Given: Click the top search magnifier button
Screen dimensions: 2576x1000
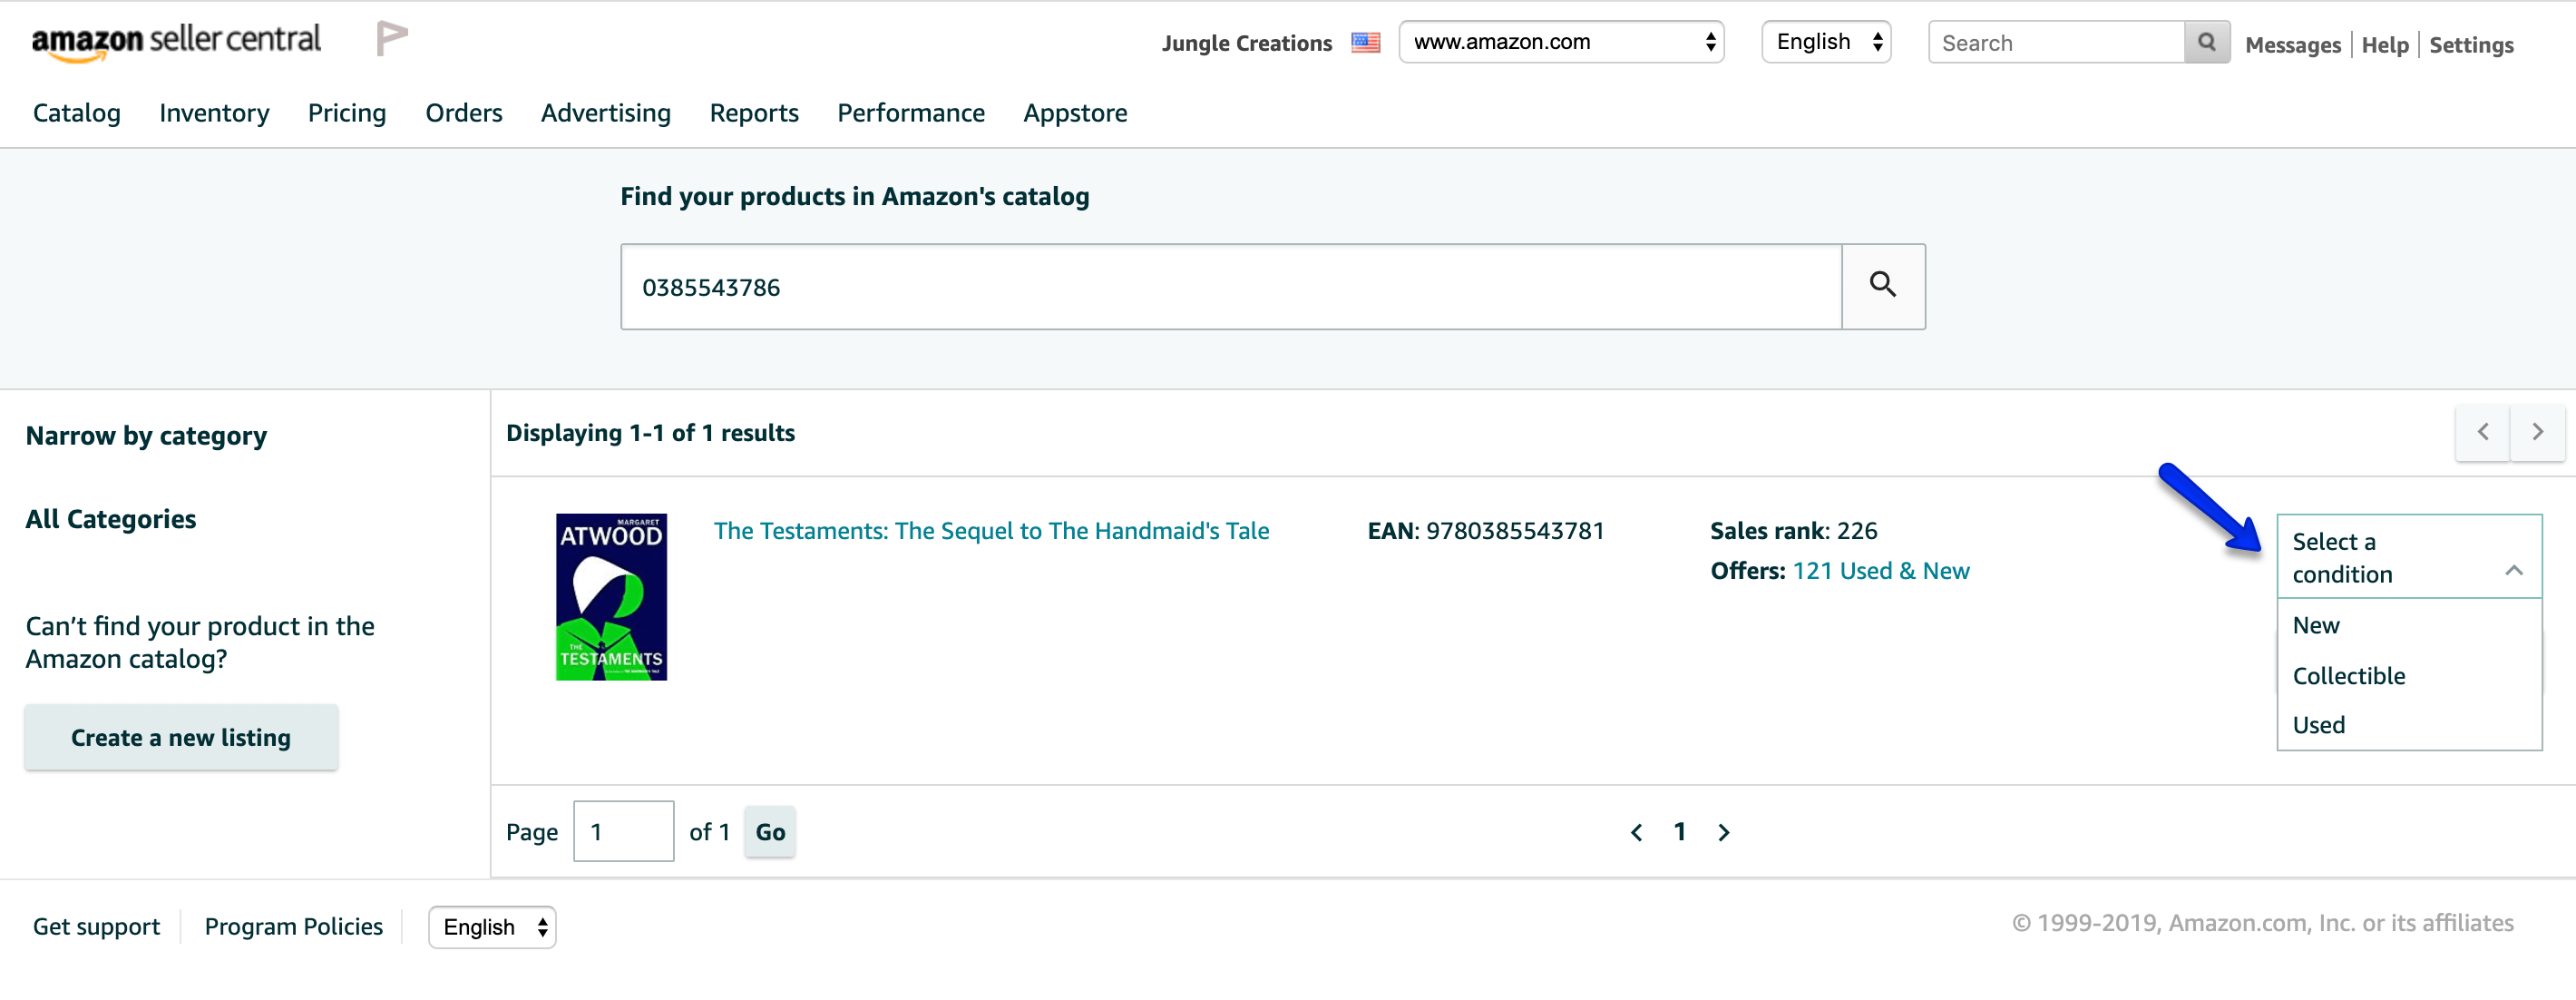Looking at the screenshot, I should (2207, 42).
